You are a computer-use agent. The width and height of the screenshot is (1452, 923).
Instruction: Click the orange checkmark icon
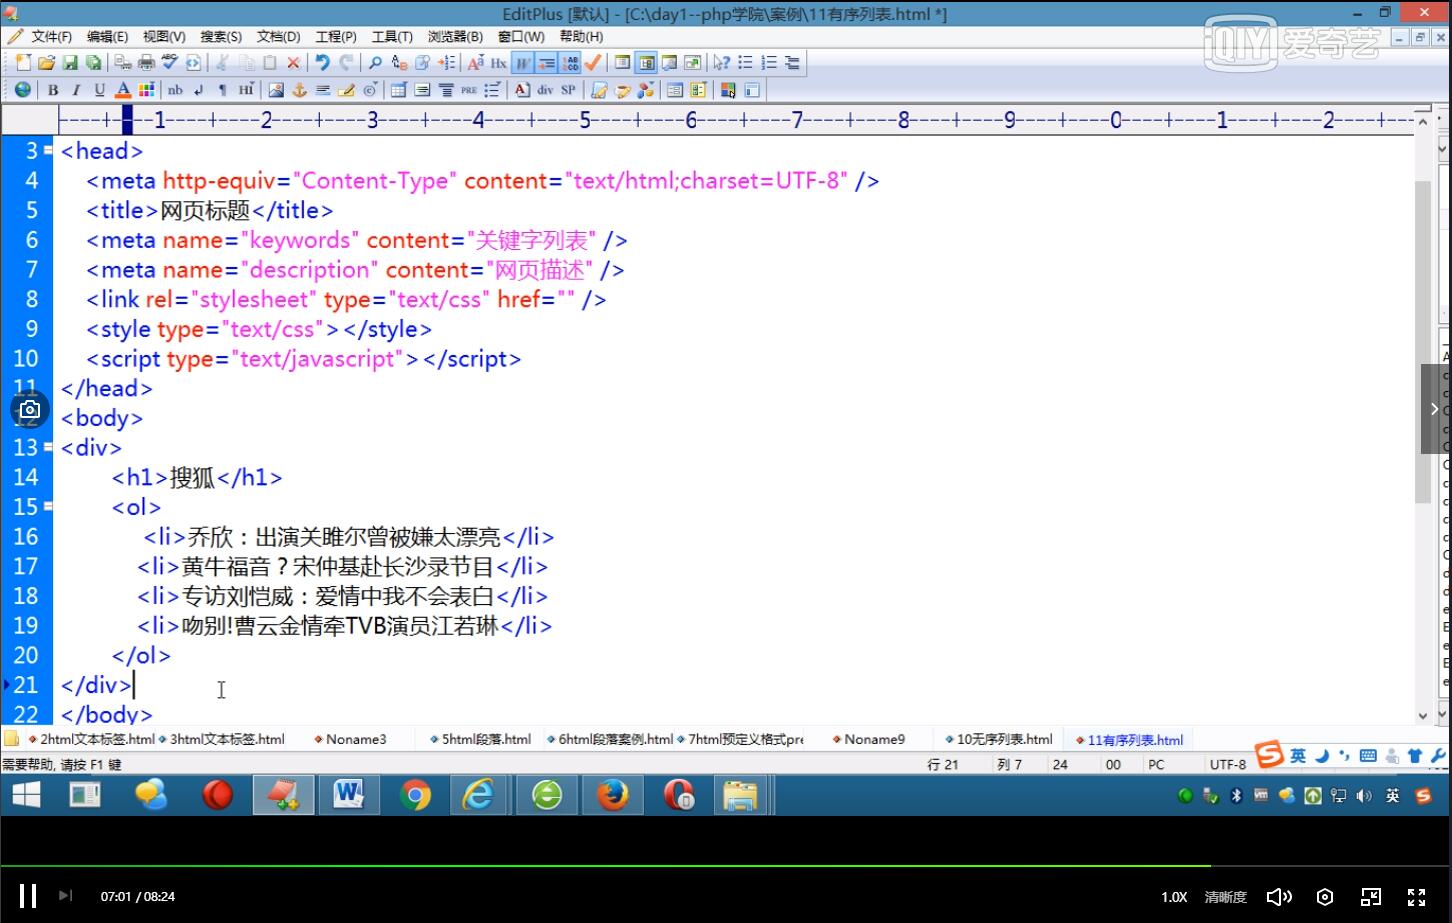click(593, 62)
